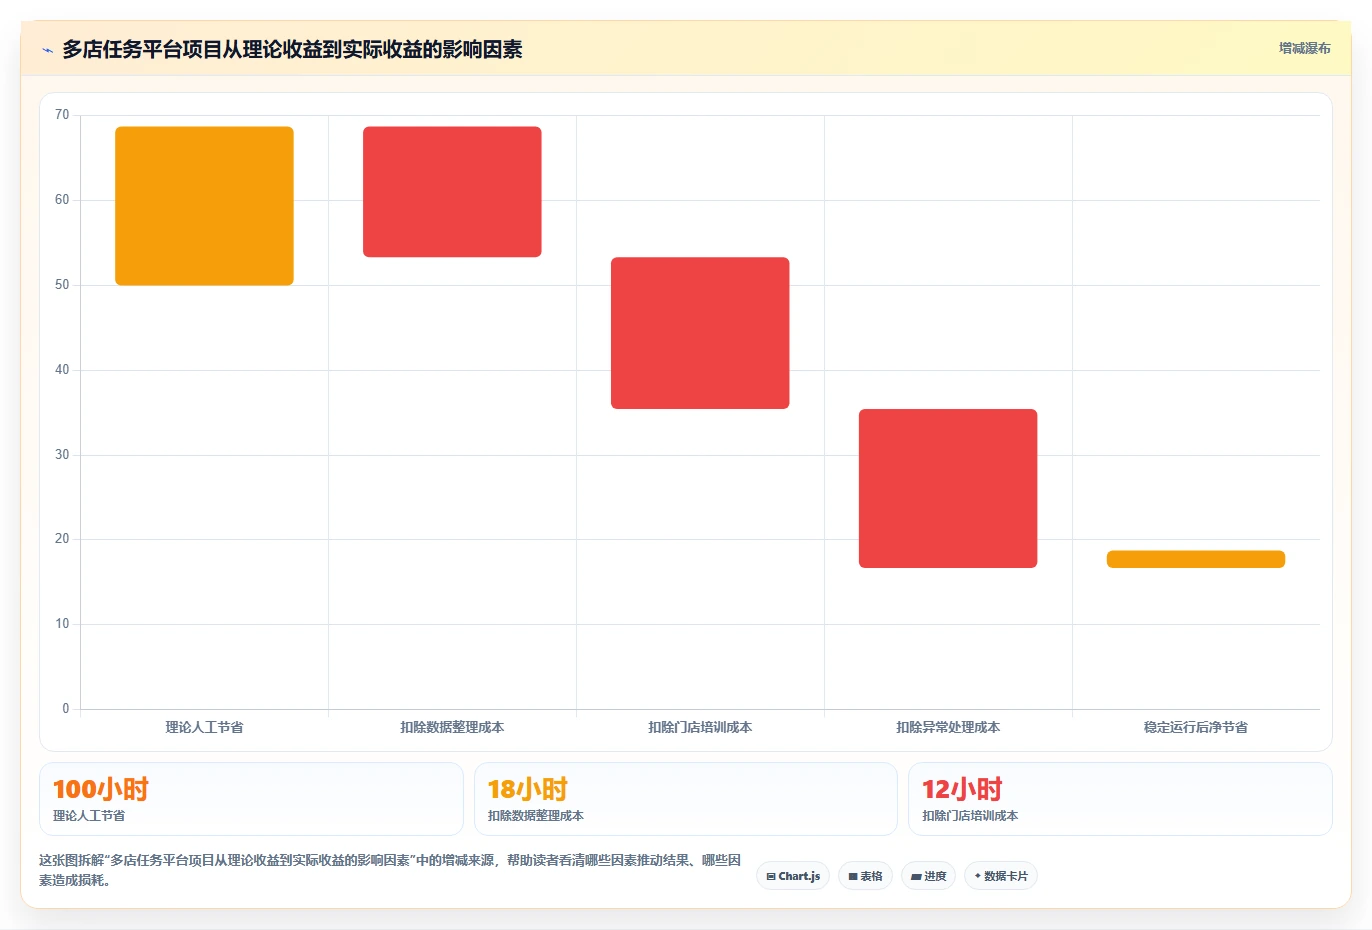Click the y-axis value 70
Image resolution: width=1372 pixels, height=930 pixels.
pyautogui.click(x=62, y=115)
